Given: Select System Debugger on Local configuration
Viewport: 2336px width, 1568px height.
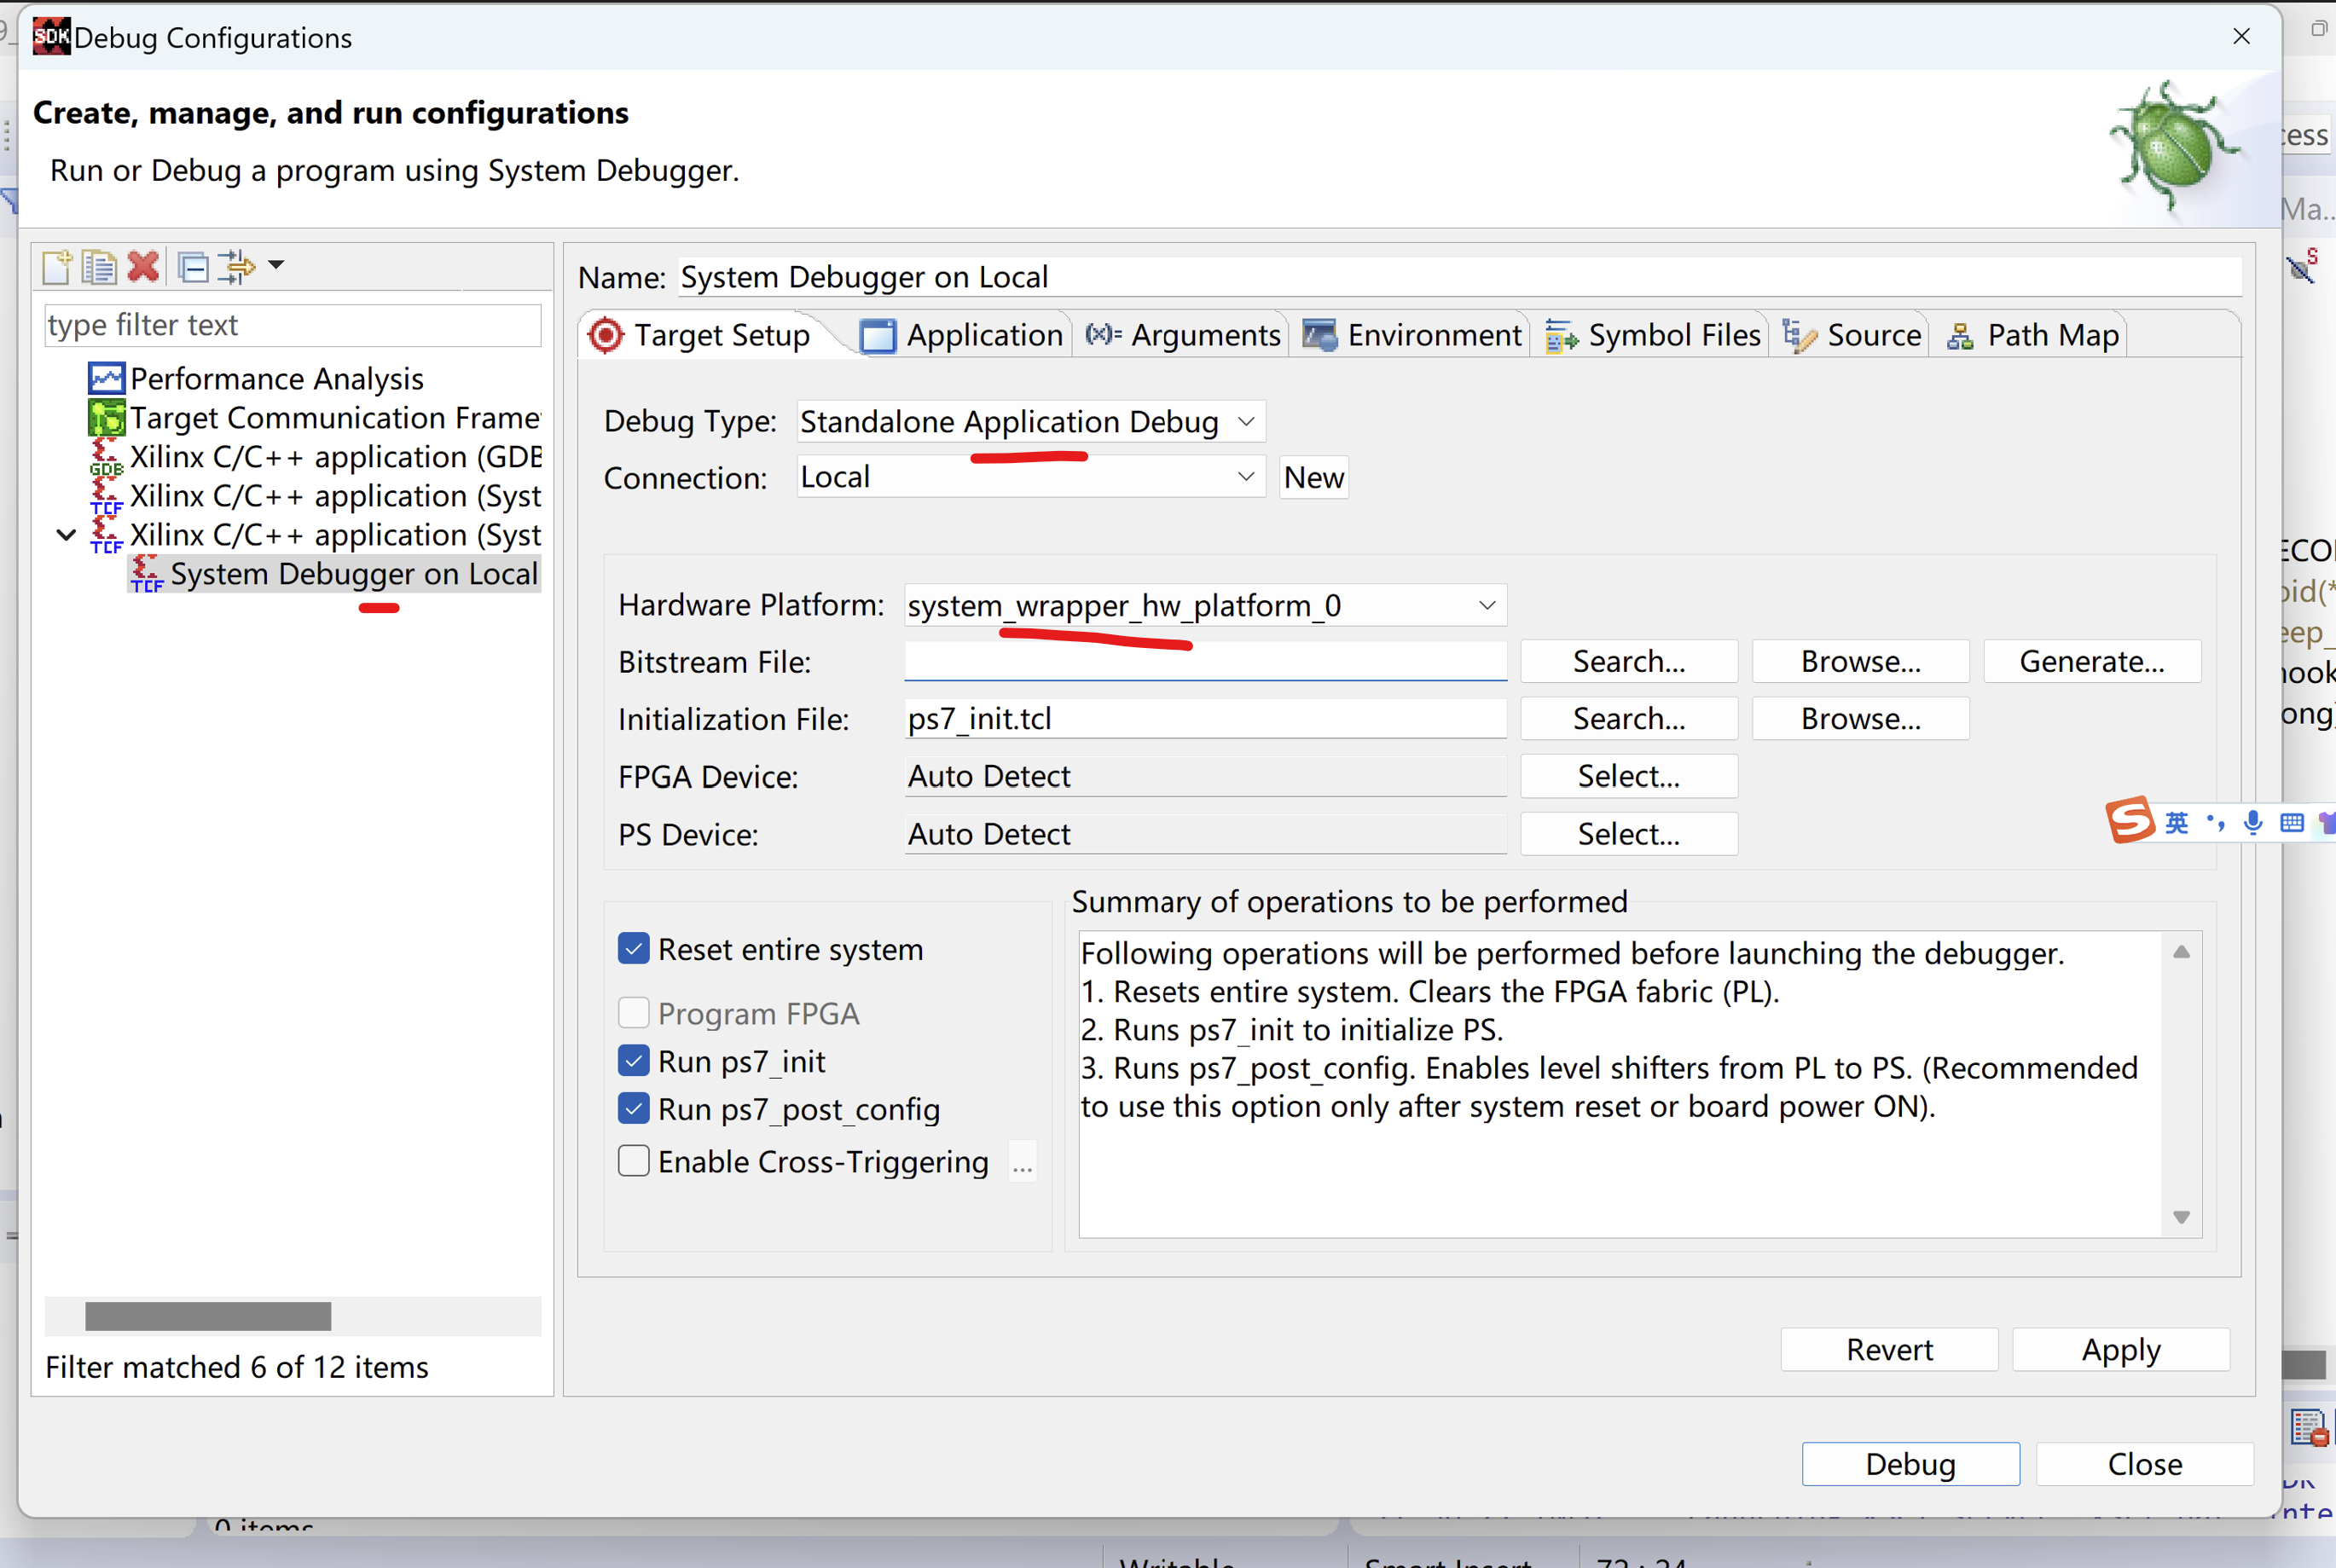Looking at the screenshot, I should point(335,574).
